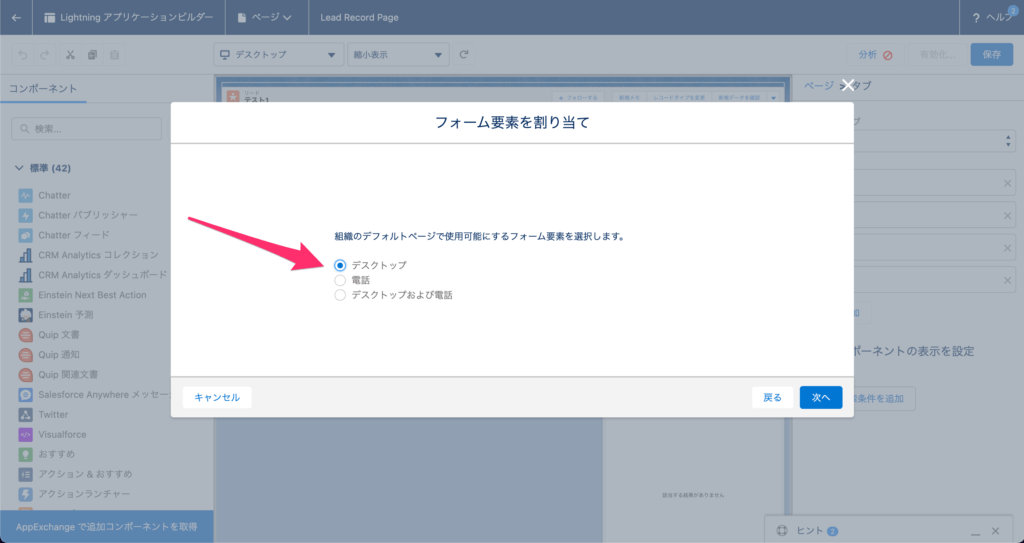Image resolution: width=1024 pixels, height=543 pixels.
Task: Click the refresh icon next to zoom
Action: pos(464,55)
